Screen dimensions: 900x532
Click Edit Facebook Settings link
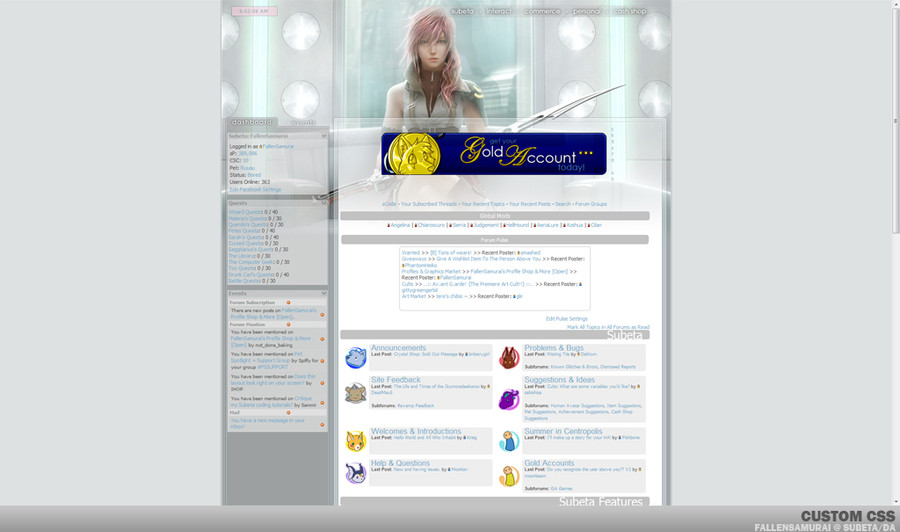pos(255,189)
